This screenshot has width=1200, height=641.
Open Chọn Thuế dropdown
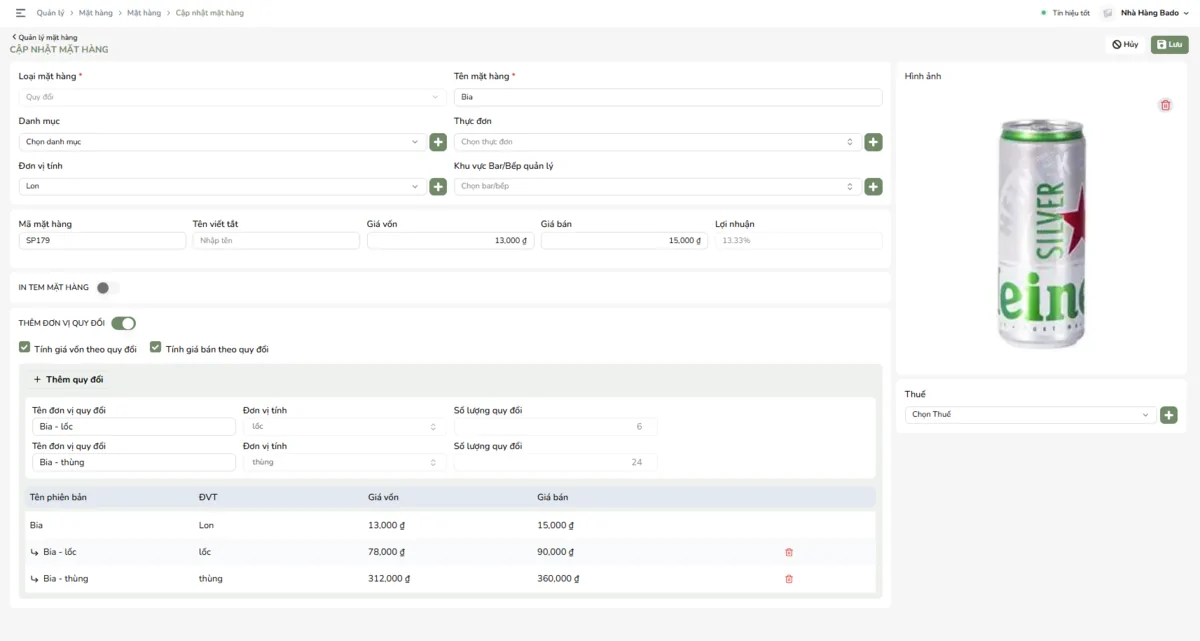click(x=1030, y=414)
